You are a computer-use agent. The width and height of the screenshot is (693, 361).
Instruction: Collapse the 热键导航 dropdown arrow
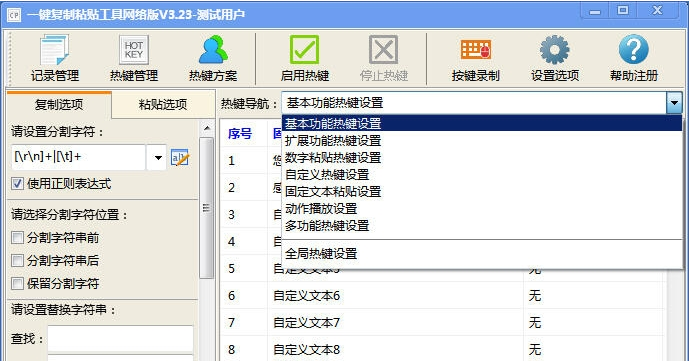point(674,103)
